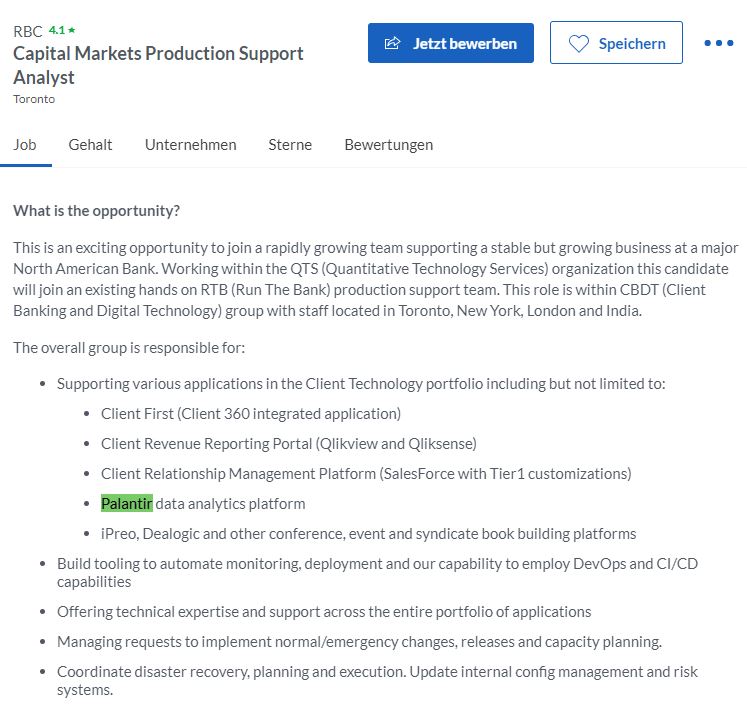Viewport: 747px width, 705px height.
Task: Switch to the Gehalt tab
Action: coord(90,144)
